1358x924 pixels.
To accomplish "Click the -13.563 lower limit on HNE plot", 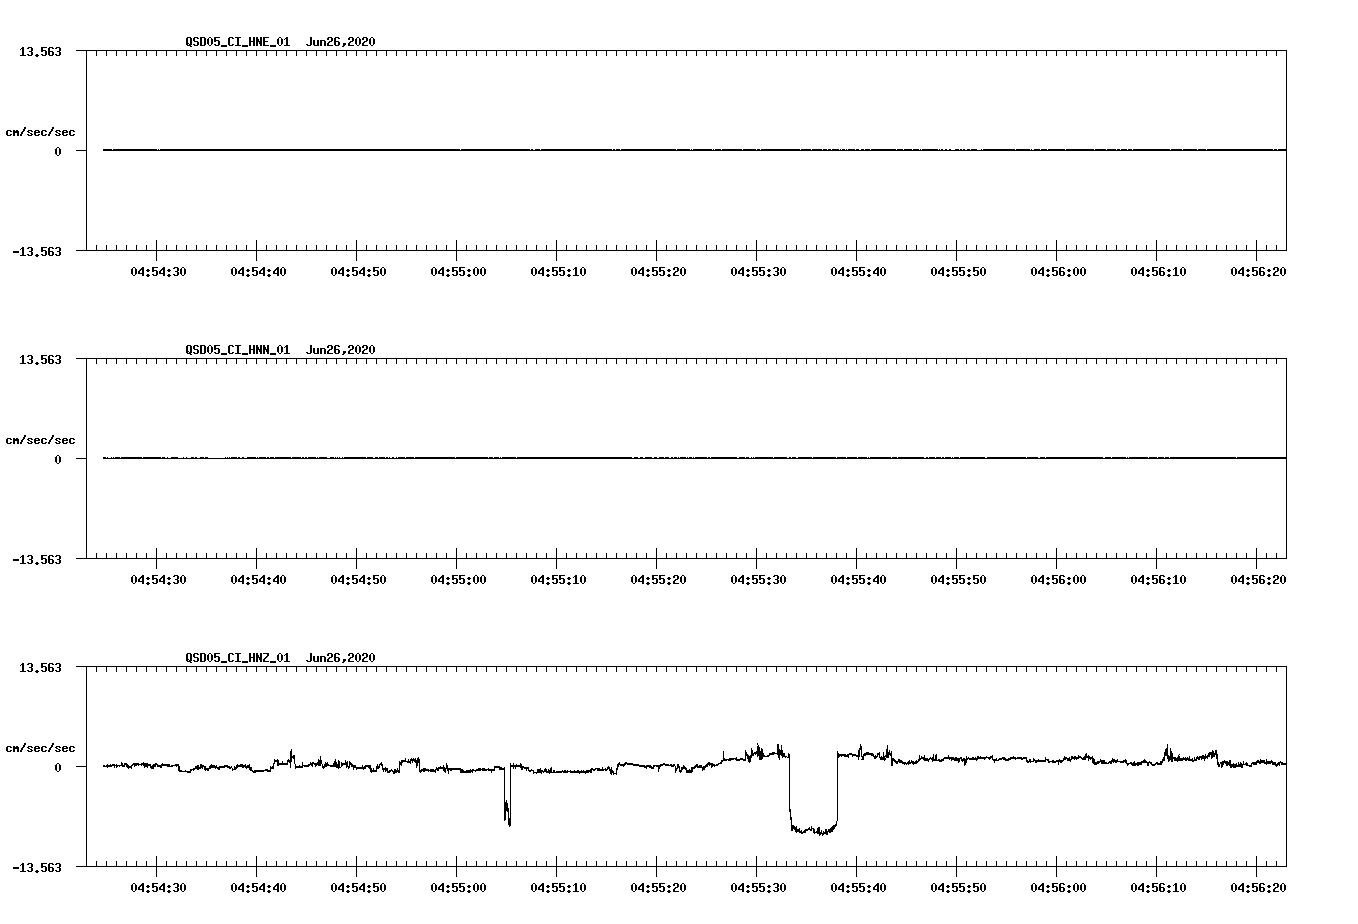I will coord(37,252).
